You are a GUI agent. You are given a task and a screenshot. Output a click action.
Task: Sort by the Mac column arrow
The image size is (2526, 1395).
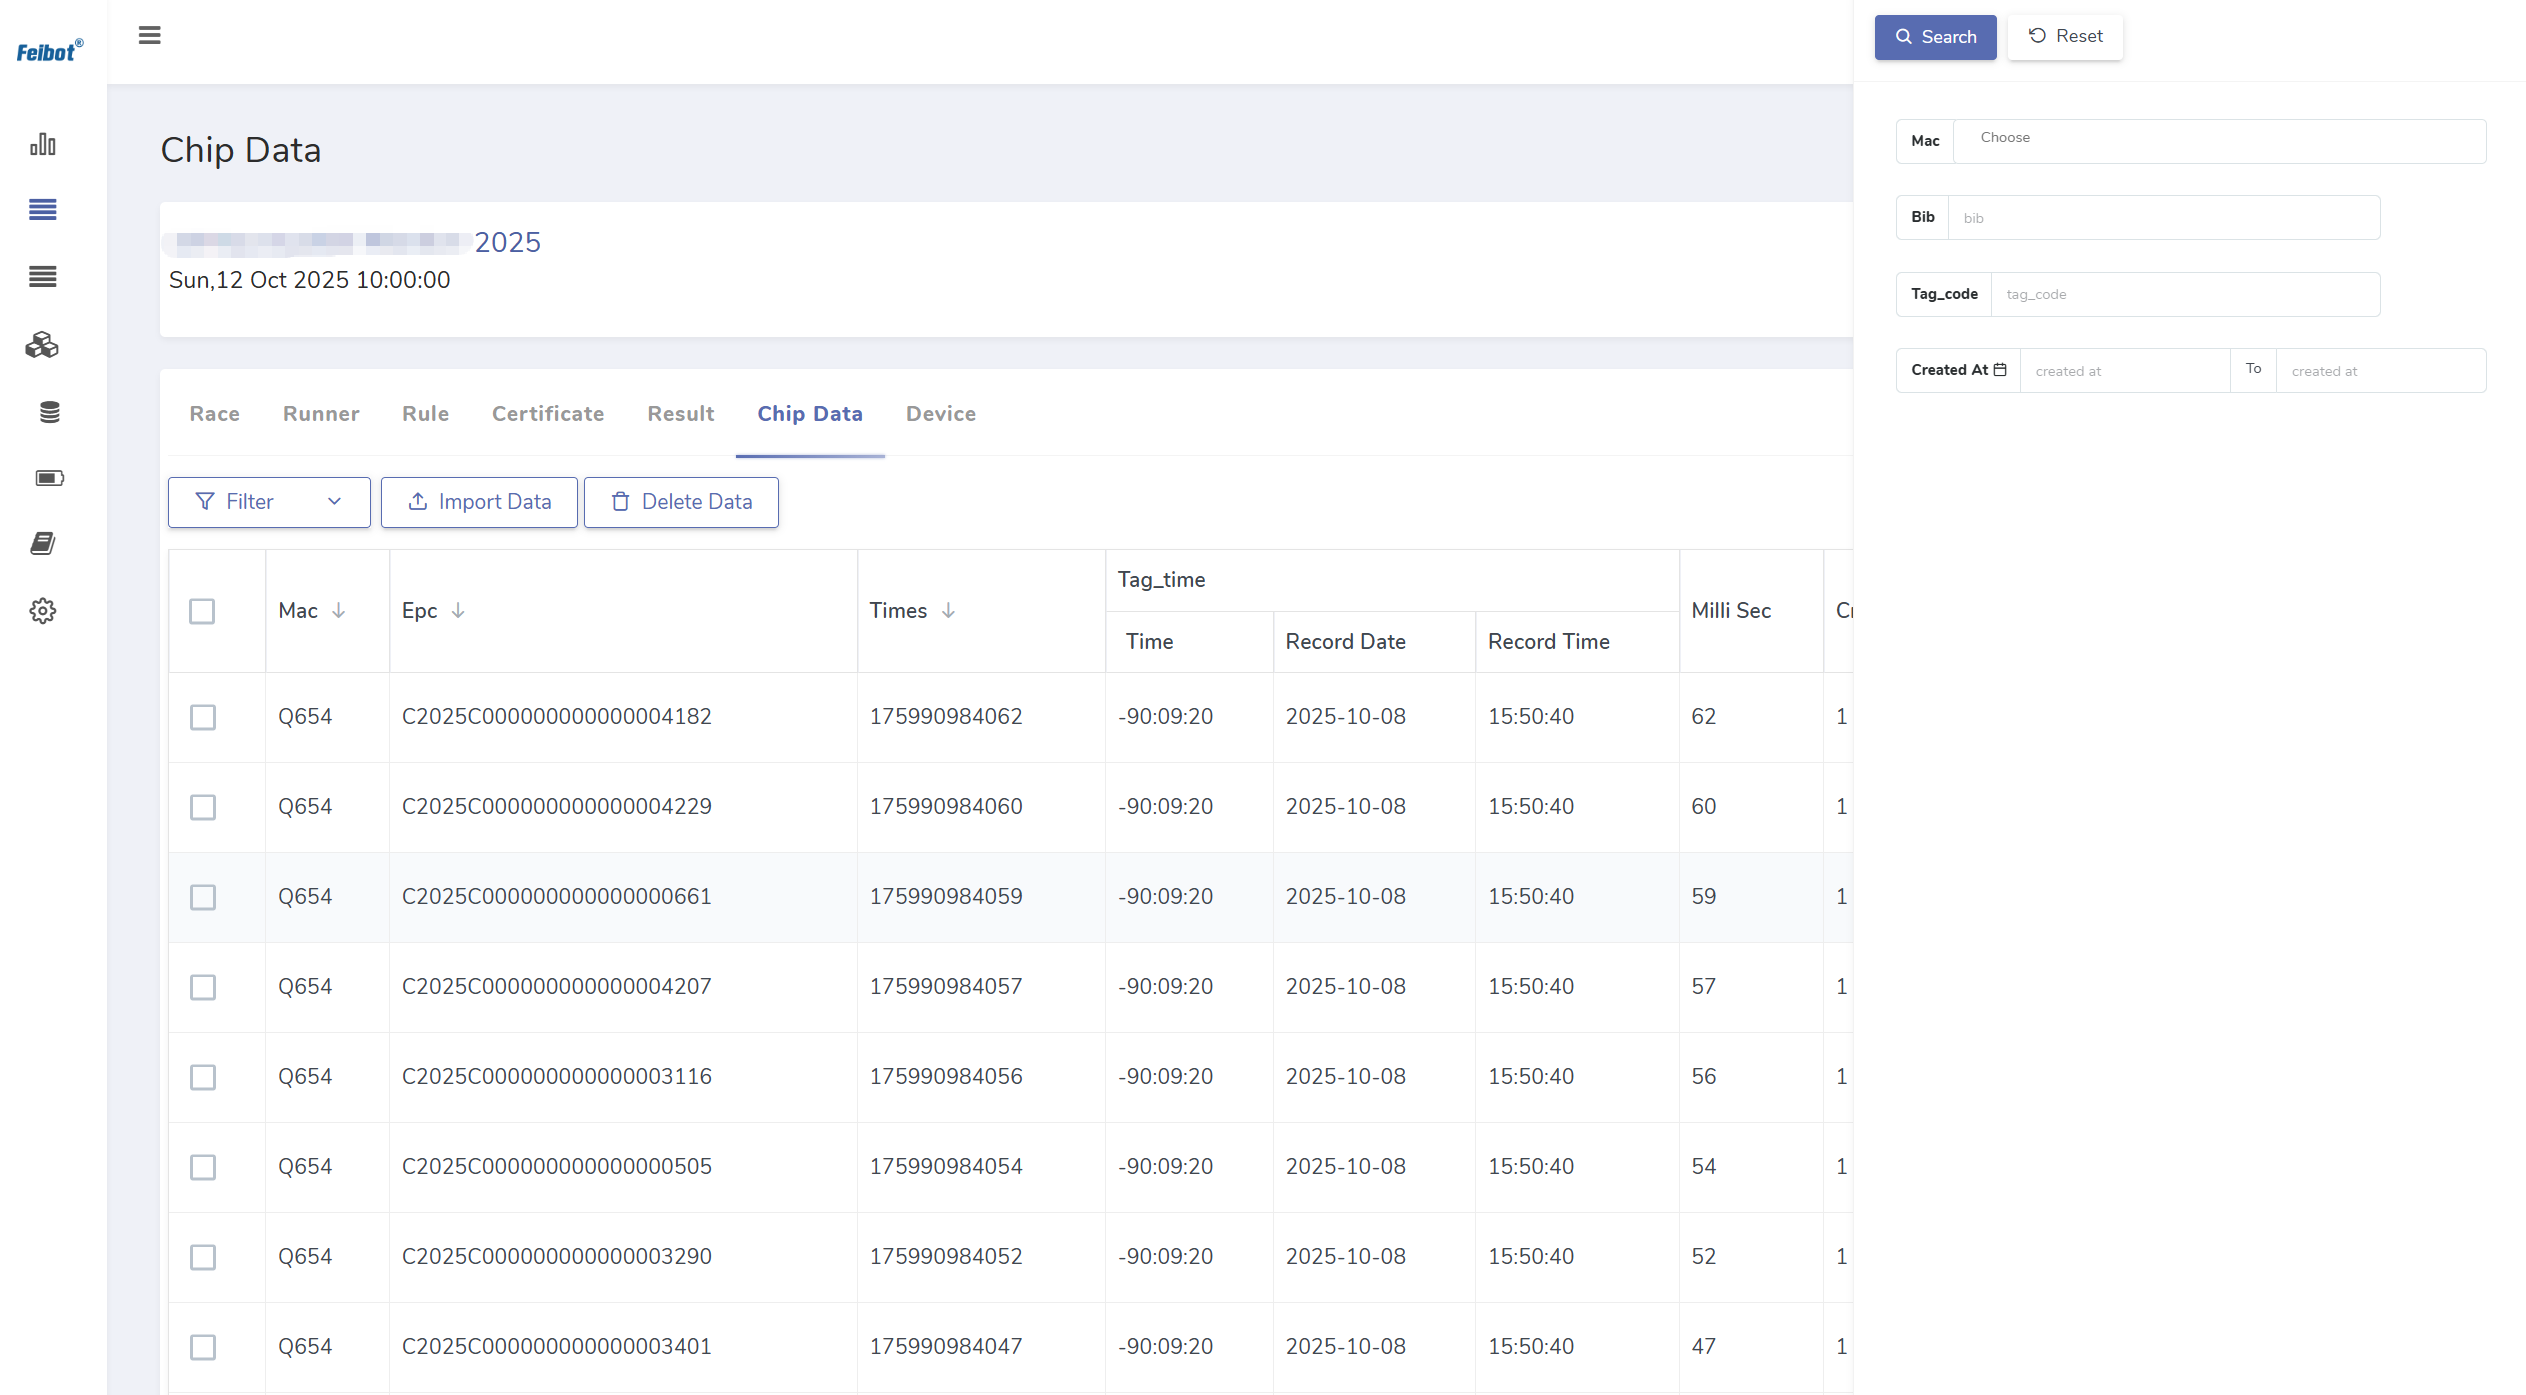[x=339, y=610]
